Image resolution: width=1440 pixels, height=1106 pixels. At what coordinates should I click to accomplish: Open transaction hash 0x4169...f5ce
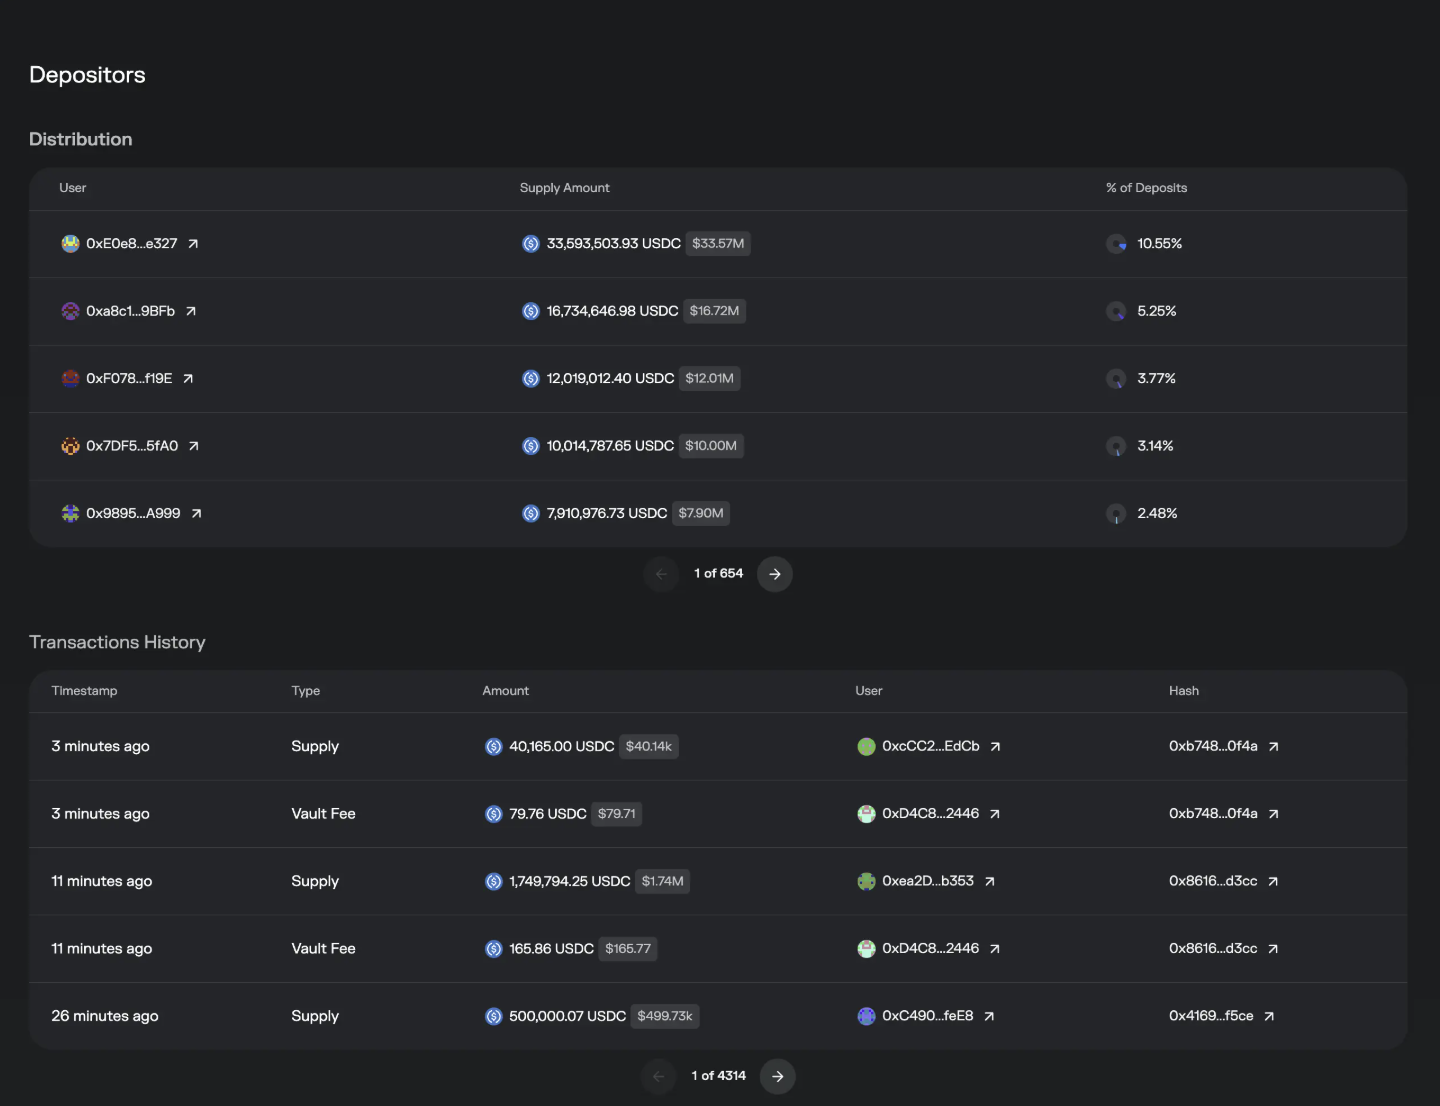tap(1222, 1016)
